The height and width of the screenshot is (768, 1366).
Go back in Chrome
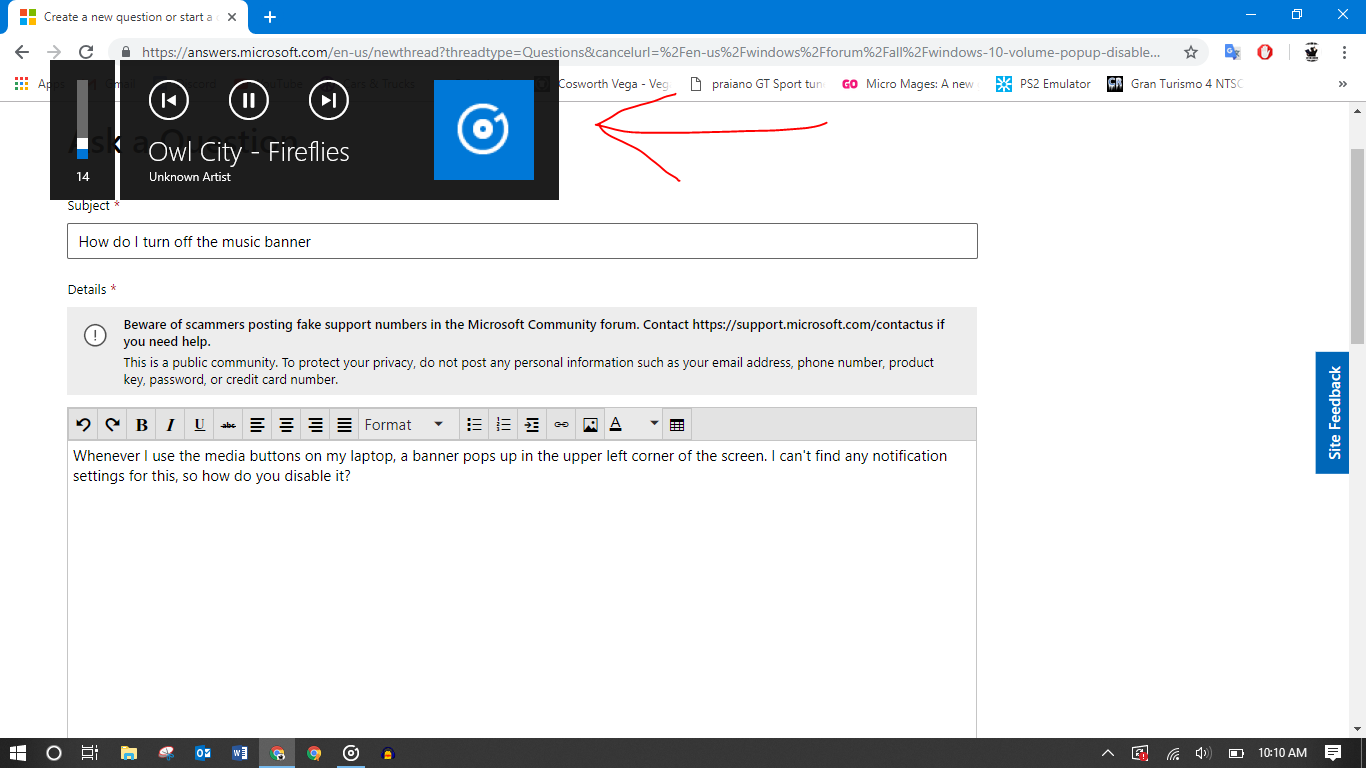pyautogui.click(x=22, y=52)
